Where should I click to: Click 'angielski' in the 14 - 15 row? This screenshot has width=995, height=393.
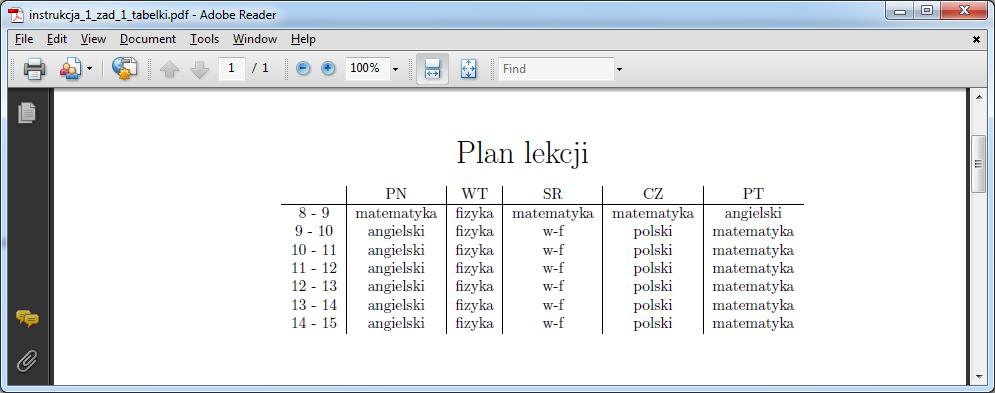[396, 324]
